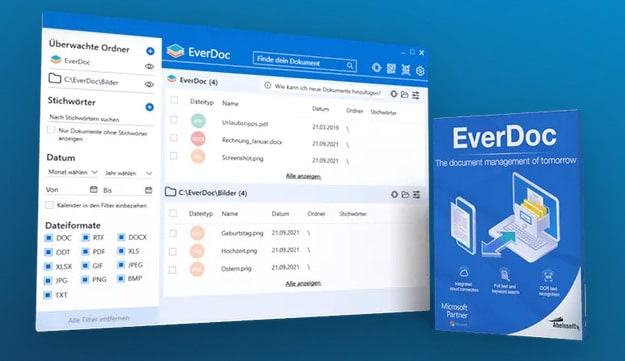
Task: Uncheck the TXT file format checkbox
Action: coord(47,295)
